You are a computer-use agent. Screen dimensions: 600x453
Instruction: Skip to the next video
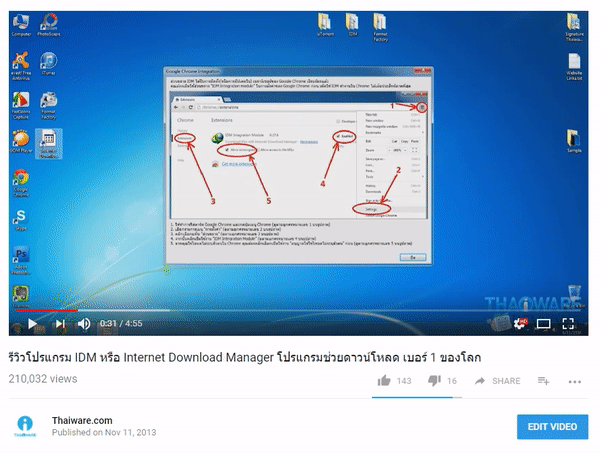pos(60,324)
